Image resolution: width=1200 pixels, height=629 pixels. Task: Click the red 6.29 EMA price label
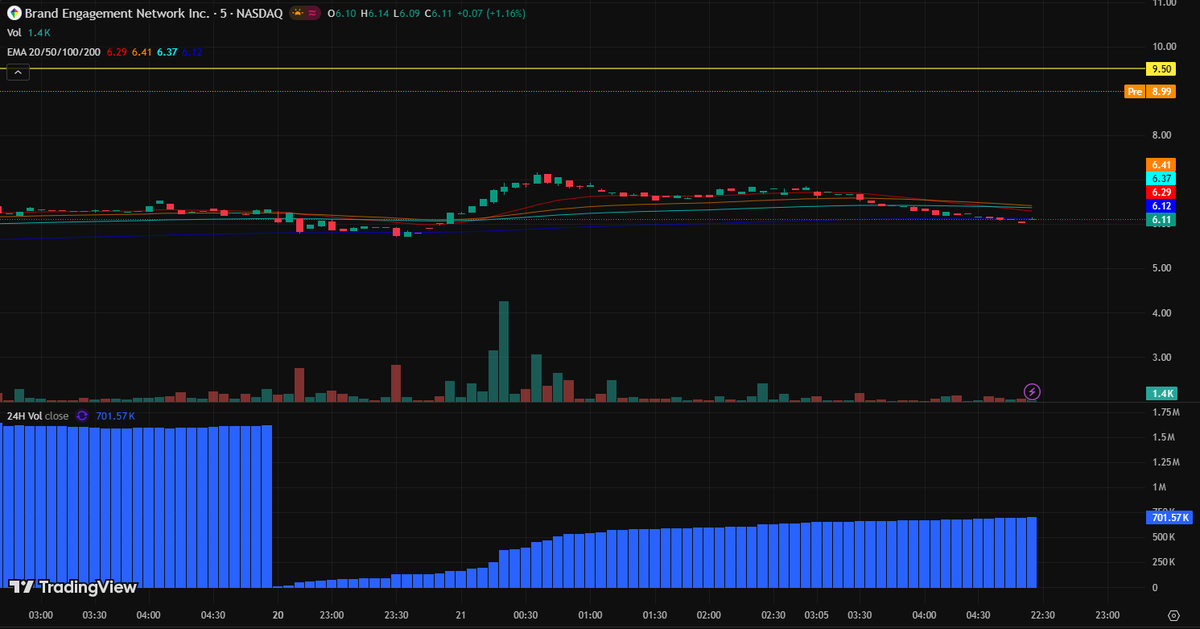pyautogui.click(x=1161, y=192)
